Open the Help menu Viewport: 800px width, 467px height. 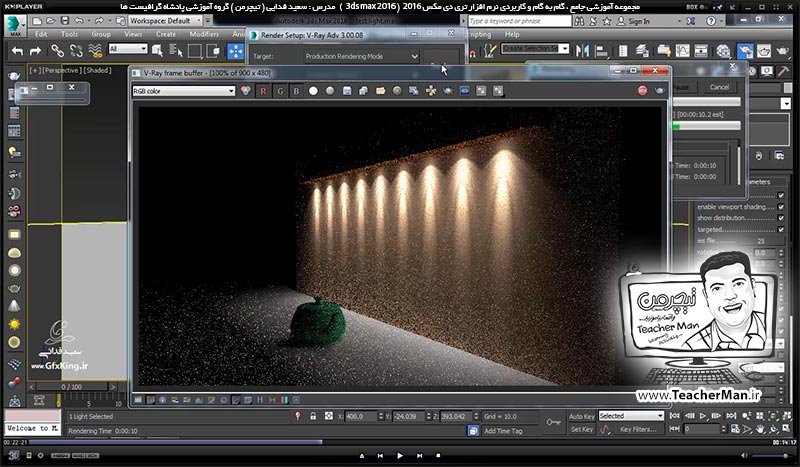click(512, 34)
